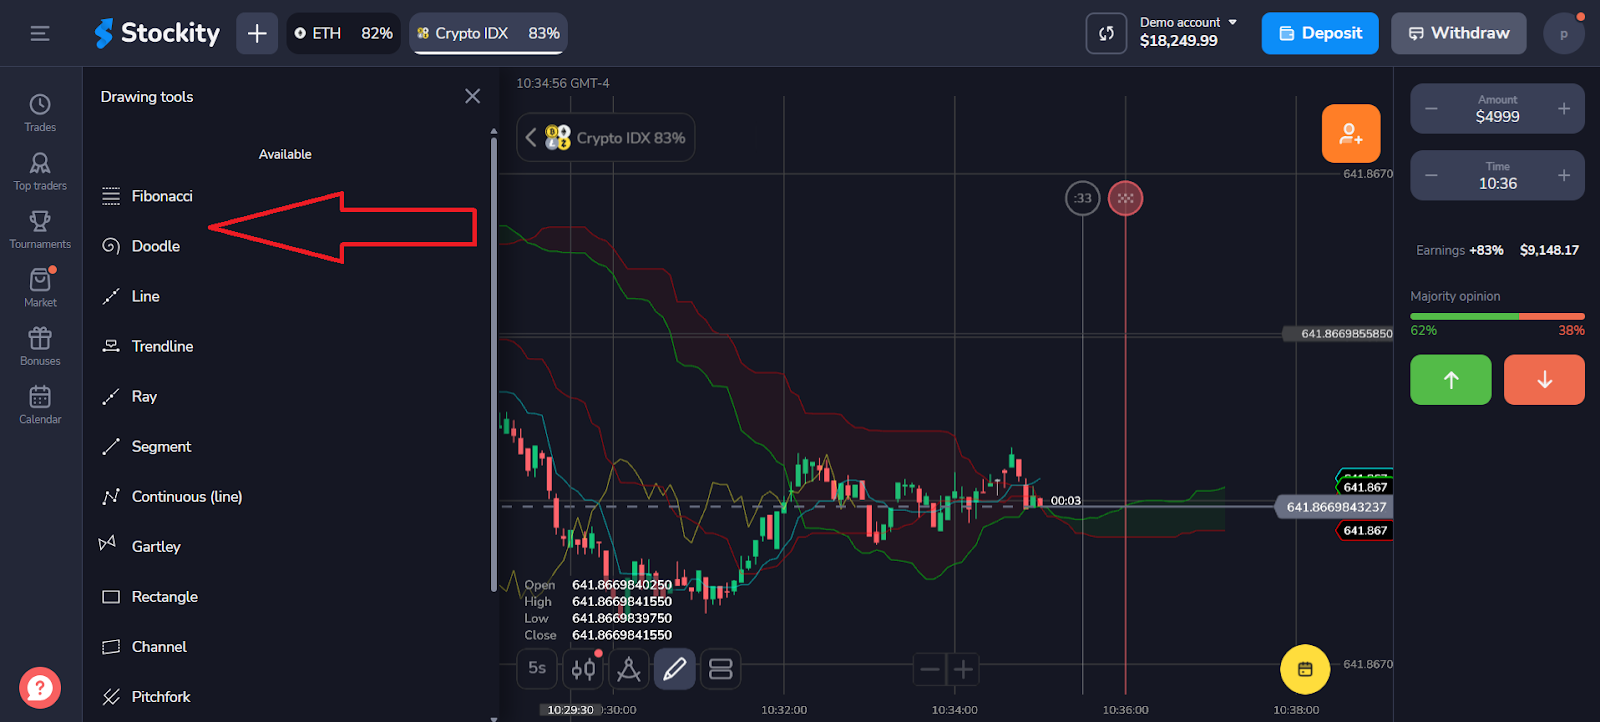Open the Calendar sidebar icon
1600x722 pixels.
click(40, 404)
